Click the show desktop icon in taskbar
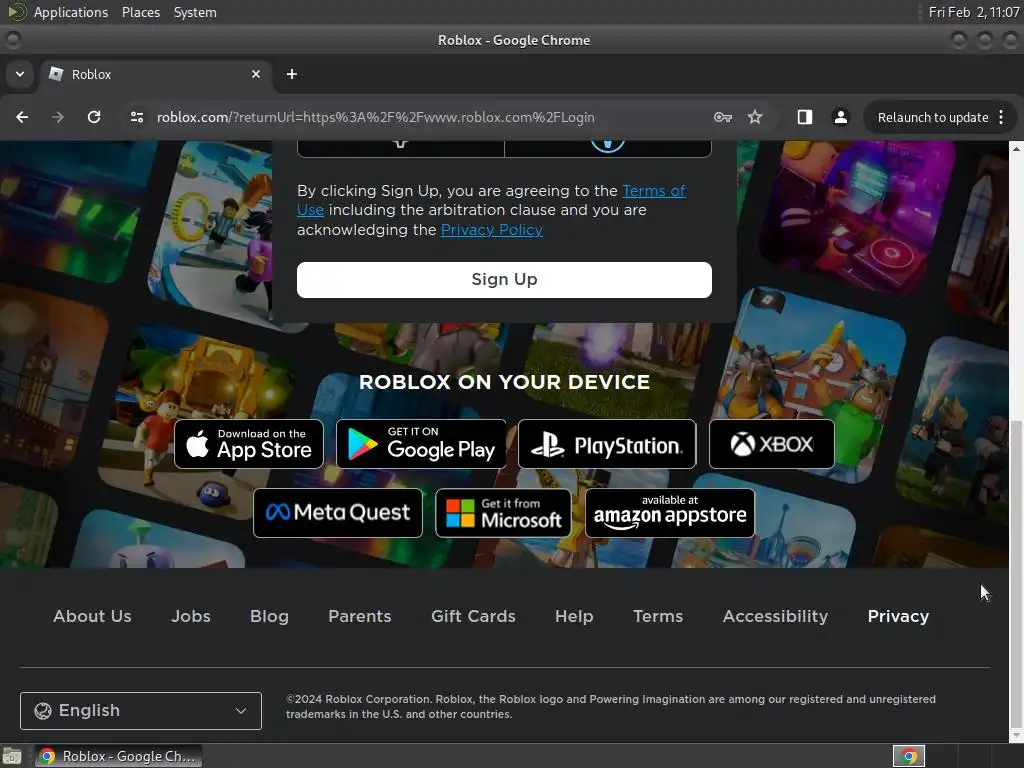This screenshot has width=1024, height=768. pyautogui.click(x=12, y=756)
